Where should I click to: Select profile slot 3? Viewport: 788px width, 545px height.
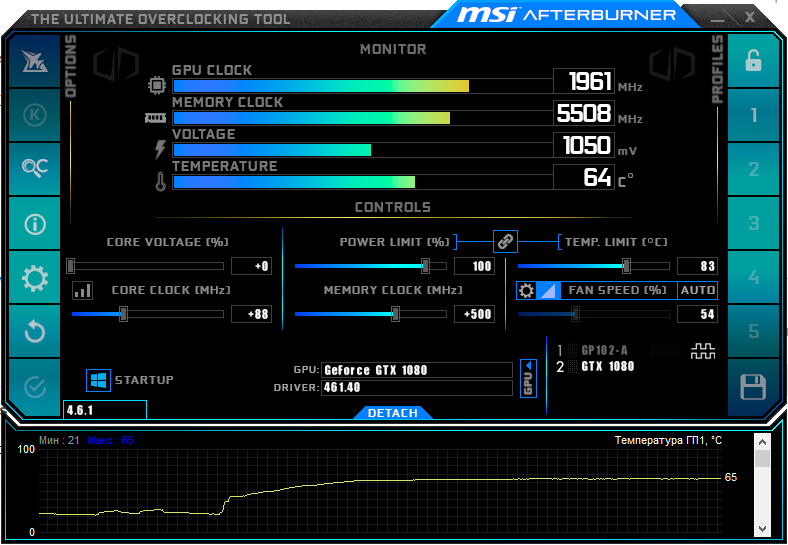pyautogui.click(x=753, y=223)
